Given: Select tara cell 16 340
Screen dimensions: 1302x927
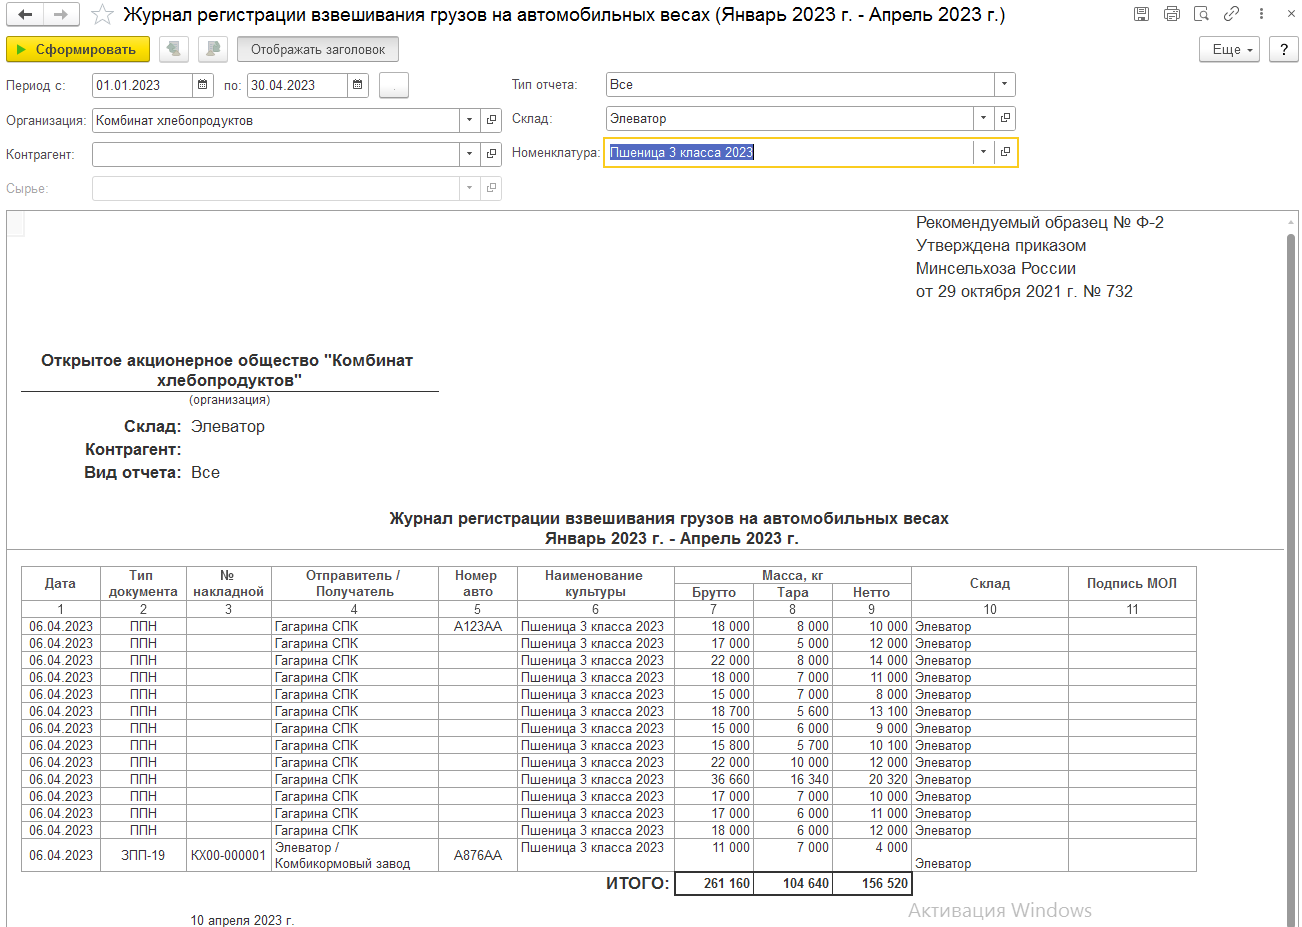Looking at the screenshot, I should coord(793,779).
